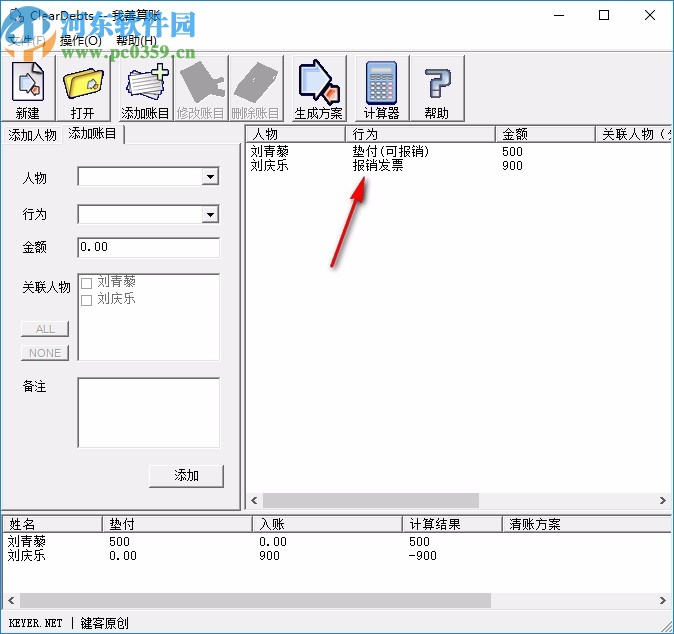Click the 垫付 column header

click(177, 524)
